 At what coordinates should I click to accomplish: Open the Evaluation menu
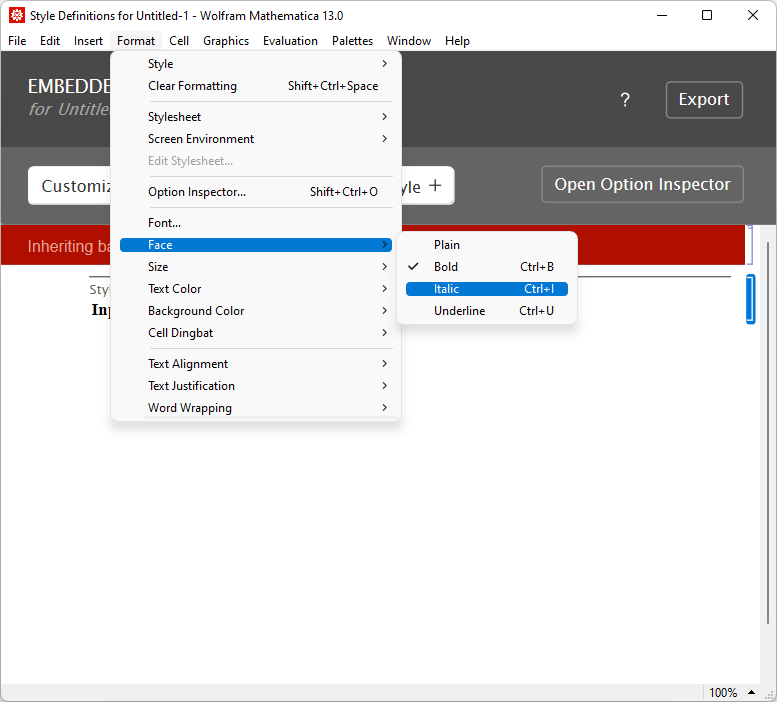coord(290,41)
